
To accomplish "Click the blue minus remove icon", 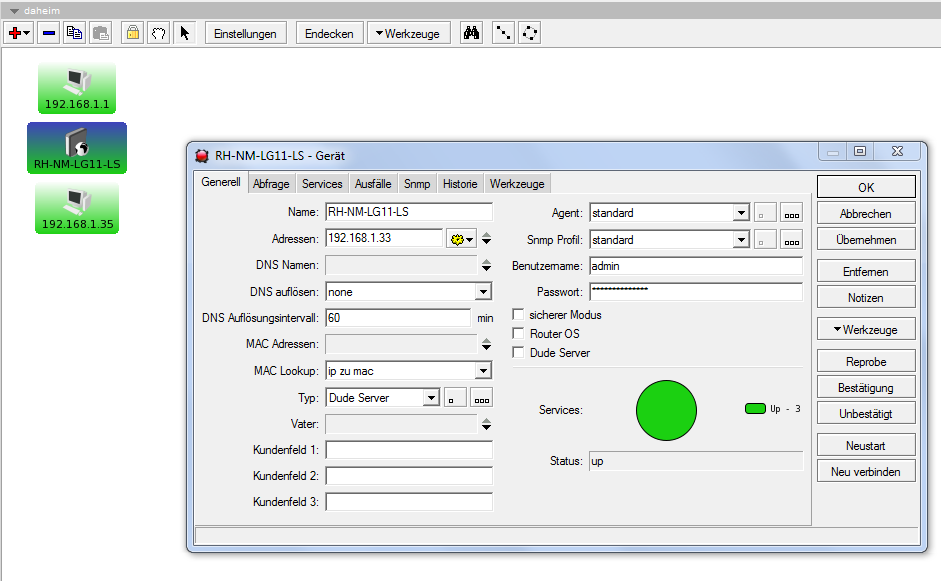I will click(x=48, y=33).
